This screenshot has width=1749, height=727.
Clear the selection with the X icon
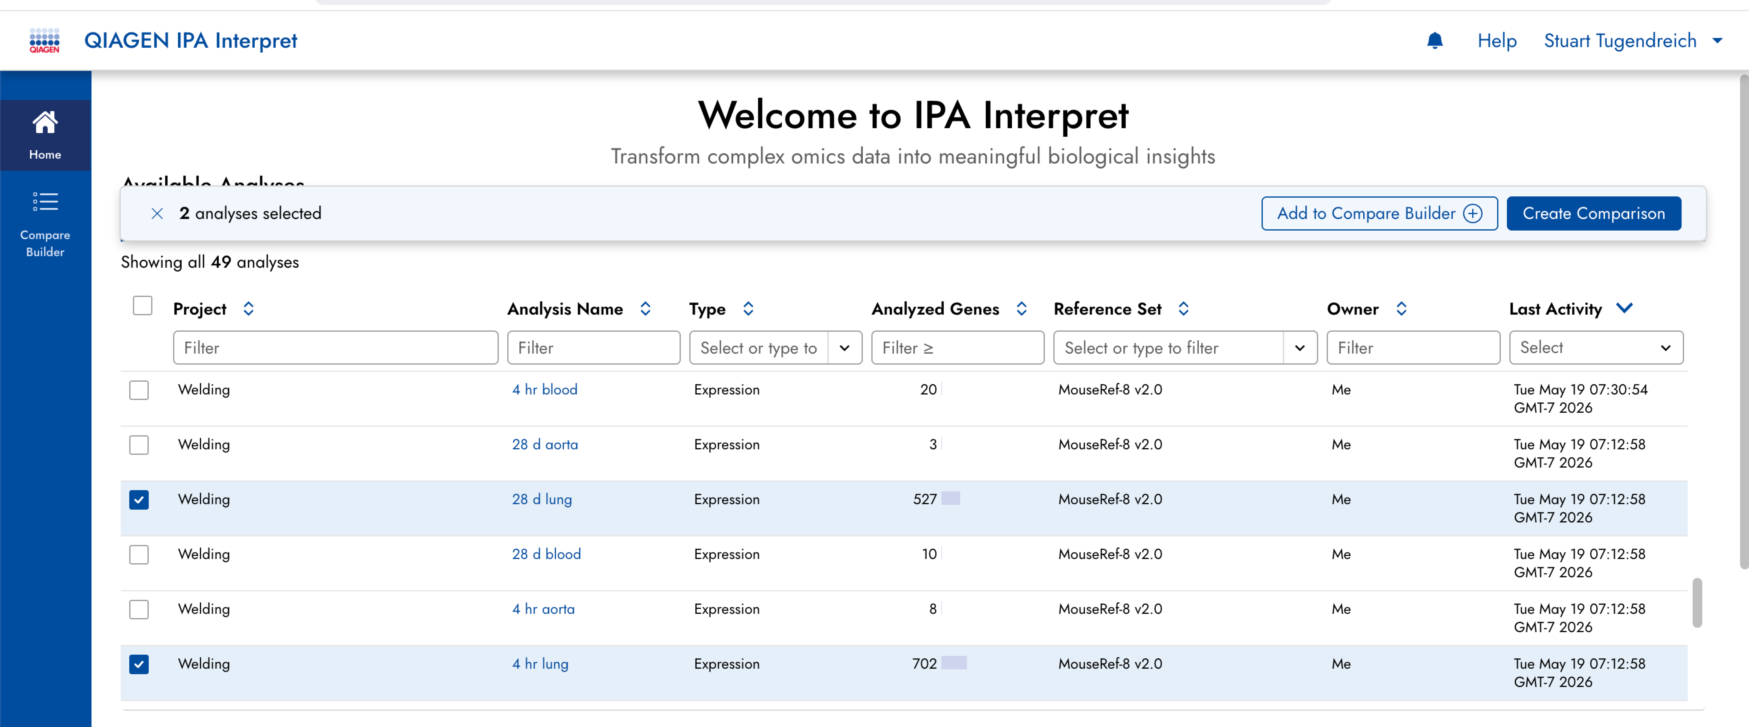157,213
